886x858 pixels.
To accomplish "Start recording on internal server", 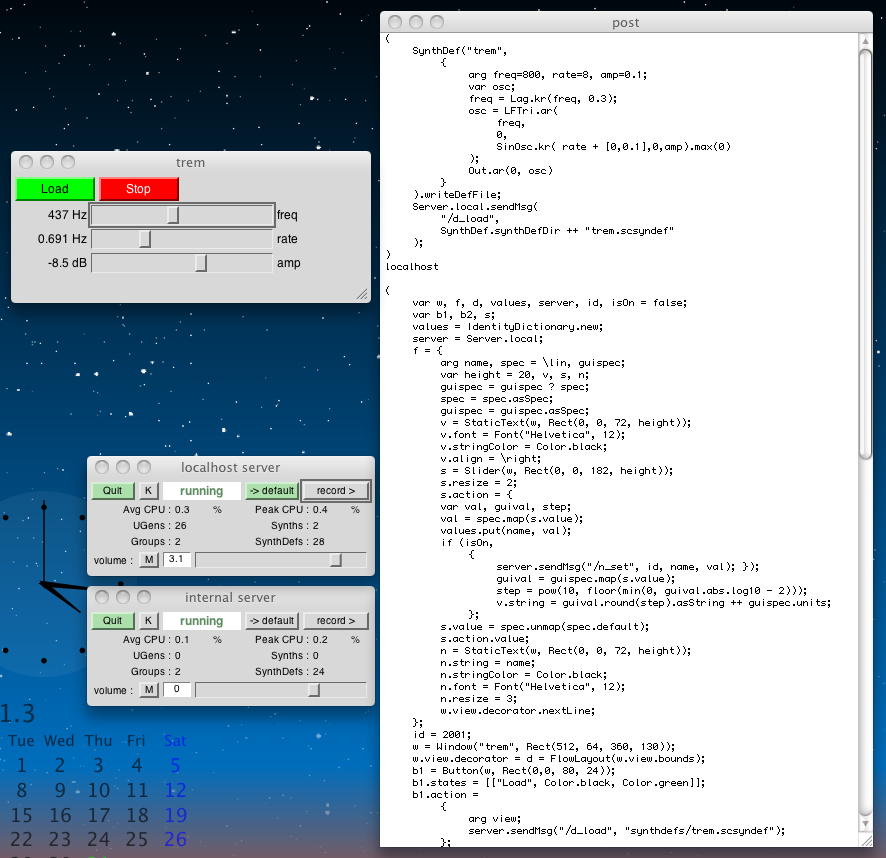I will click(x=336, y=621).
